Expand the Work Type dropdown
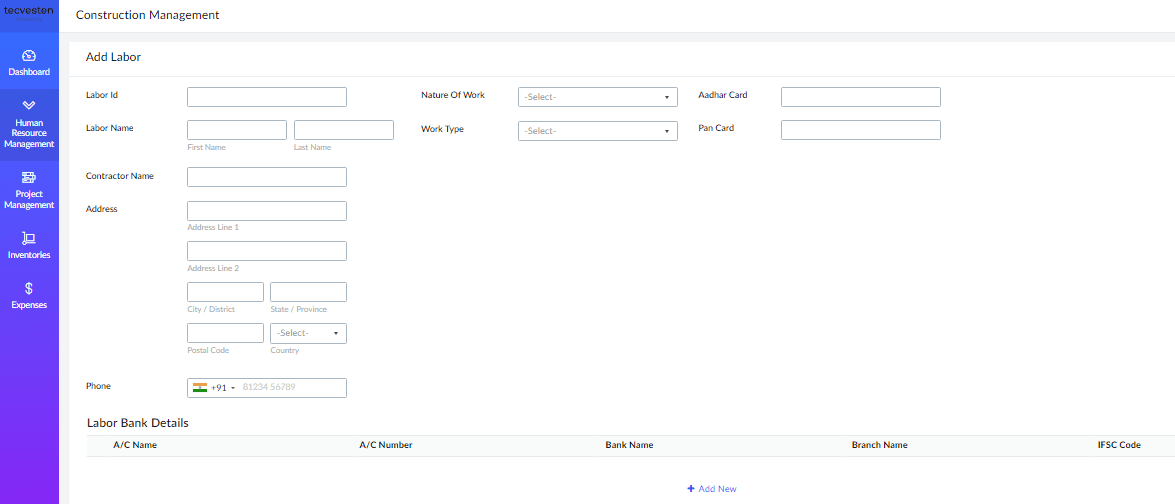This screenshot has width=1175, height=504. pyautogui.click(x=597, y=131)
